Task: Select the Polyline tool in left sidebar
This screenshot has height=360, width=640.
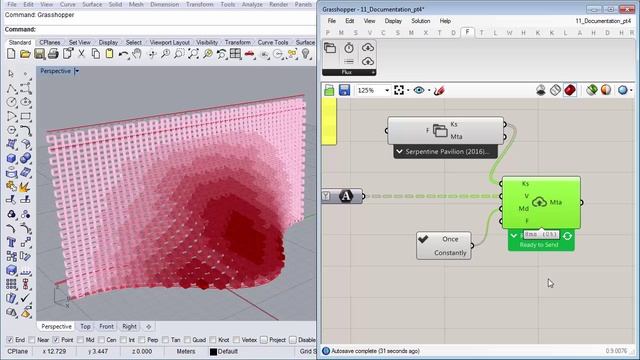Action: coord(12,88)
